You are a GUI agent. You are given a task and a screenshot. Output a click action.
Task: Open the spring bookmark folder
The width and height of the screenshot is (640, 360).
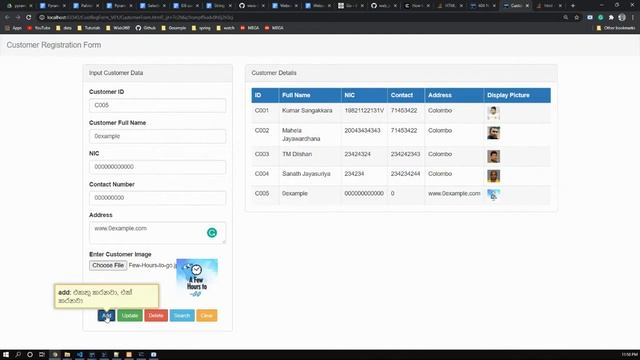201,28
